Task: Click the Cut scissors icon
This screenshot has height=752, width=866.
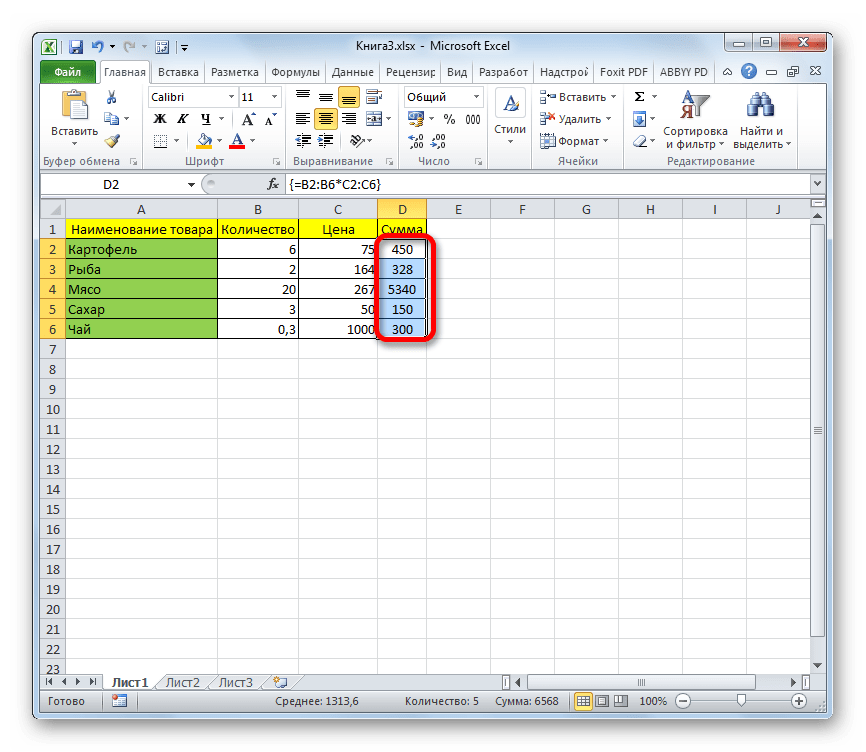Action: click(x=111, y=98)
